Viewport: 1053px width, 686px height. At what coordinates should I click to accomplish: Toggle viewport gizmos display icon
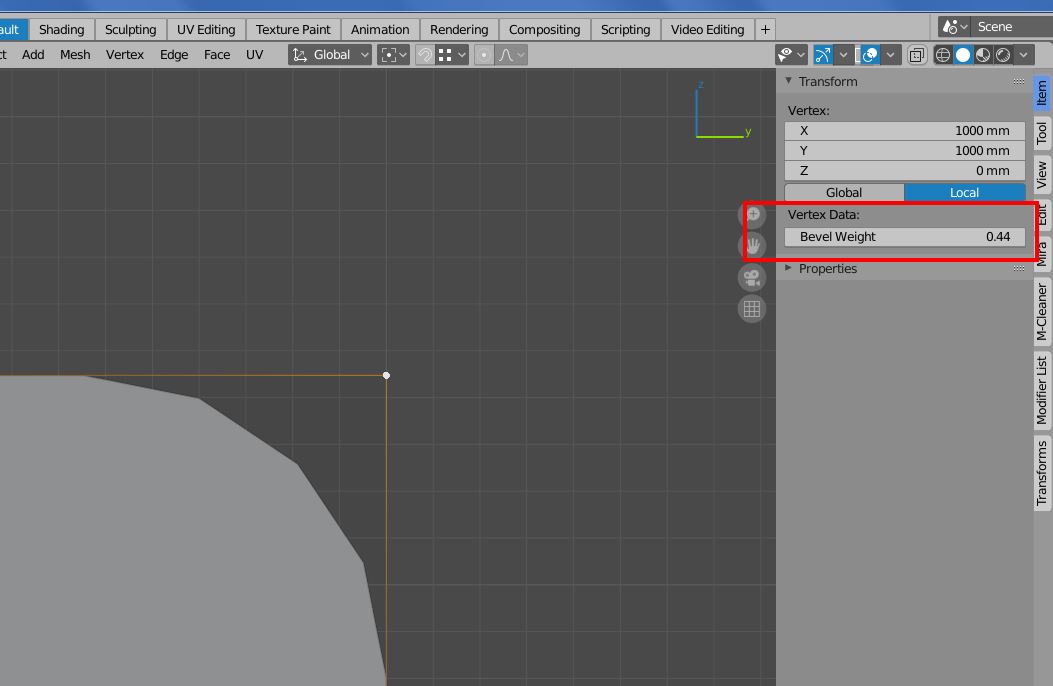pyautogui.click(x=823, y=55)
